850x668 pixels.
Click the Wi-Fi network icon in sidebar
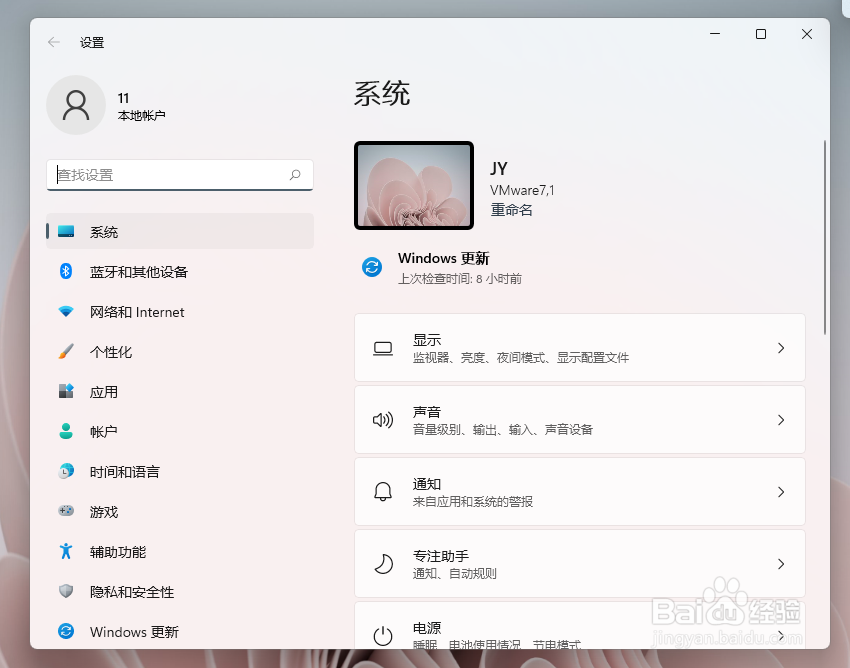[66, 312]
